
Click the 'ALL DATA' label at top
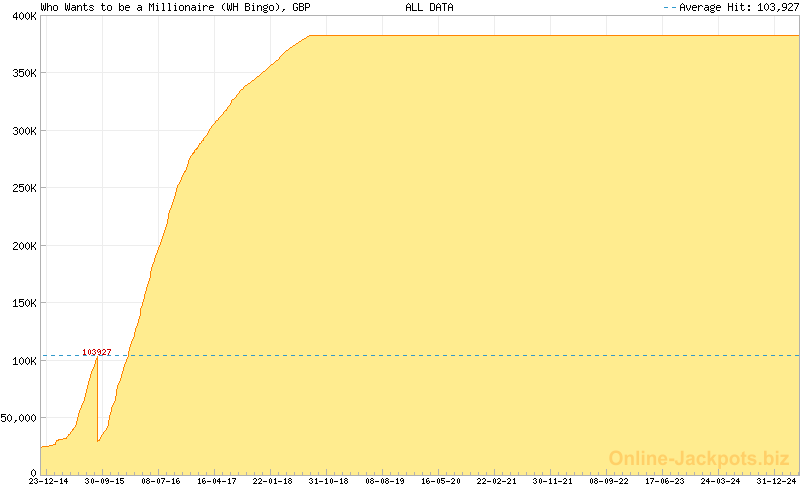(x=429, y=7)
